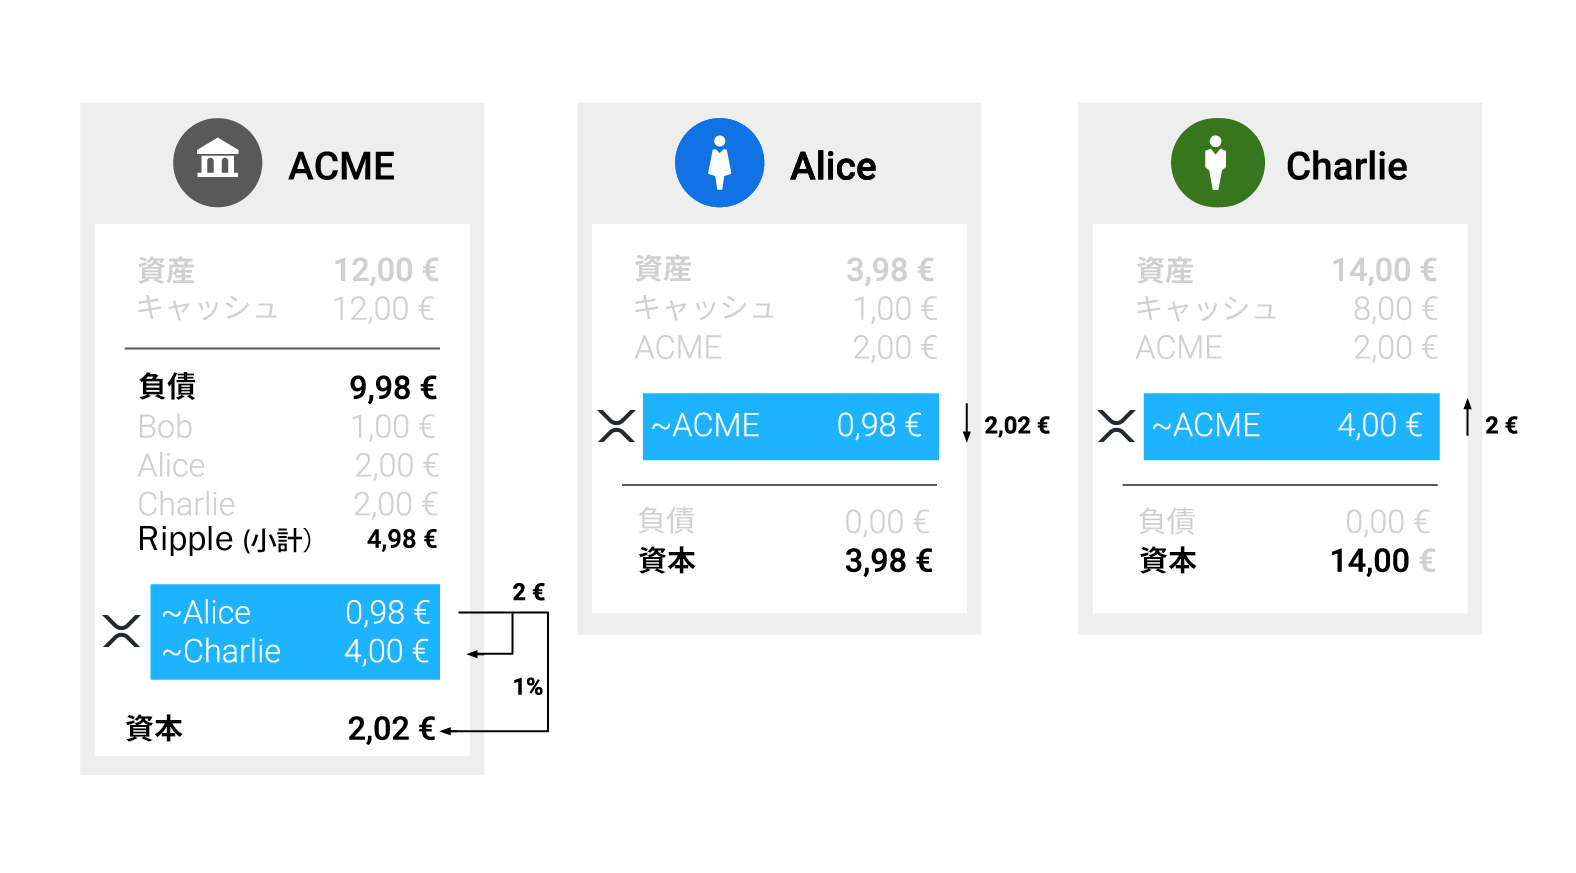Image resolution: width=1576 pixels, height=873 pixels.
Task: Click the ACME title text
Action: click(x=342, y=166)
